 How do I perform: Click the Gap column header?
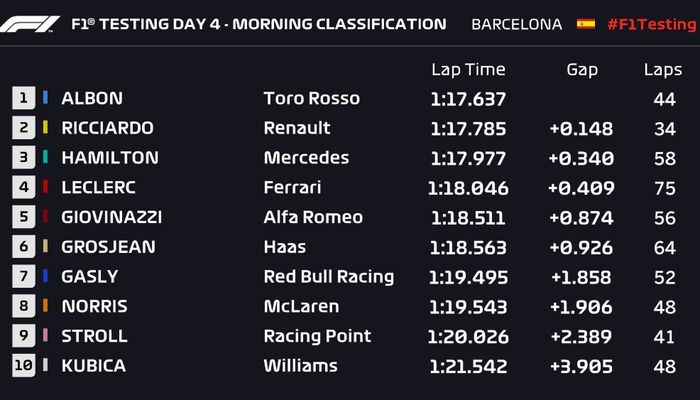pyautogui.click(x=582, y=70)
